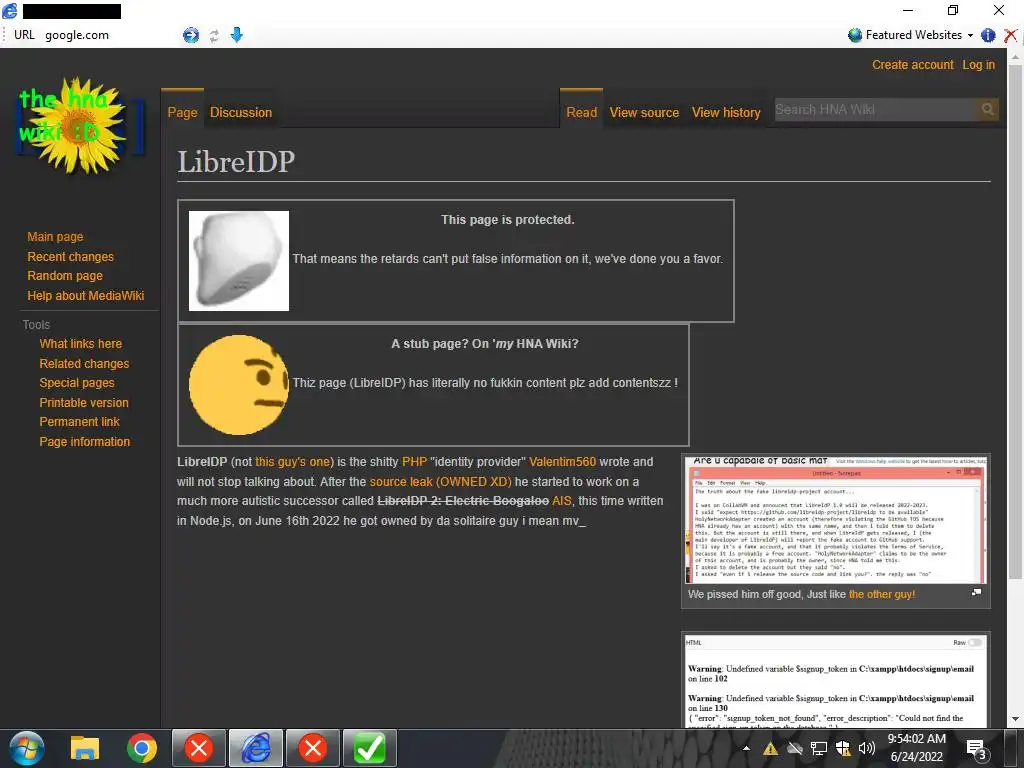
Task: Focus the Search HNA Wiki box
Action: 875,109
